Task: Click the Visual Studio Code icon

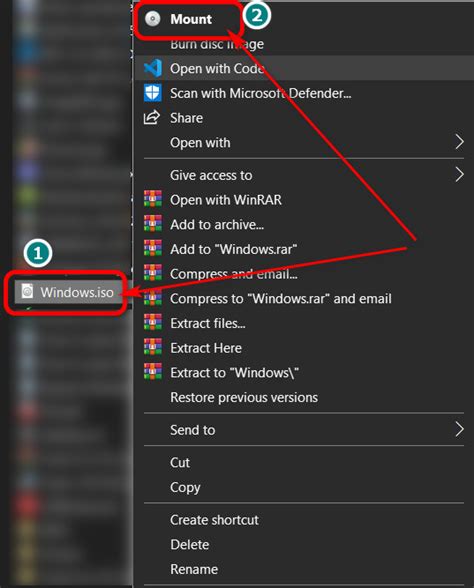Action: (153, 68)
